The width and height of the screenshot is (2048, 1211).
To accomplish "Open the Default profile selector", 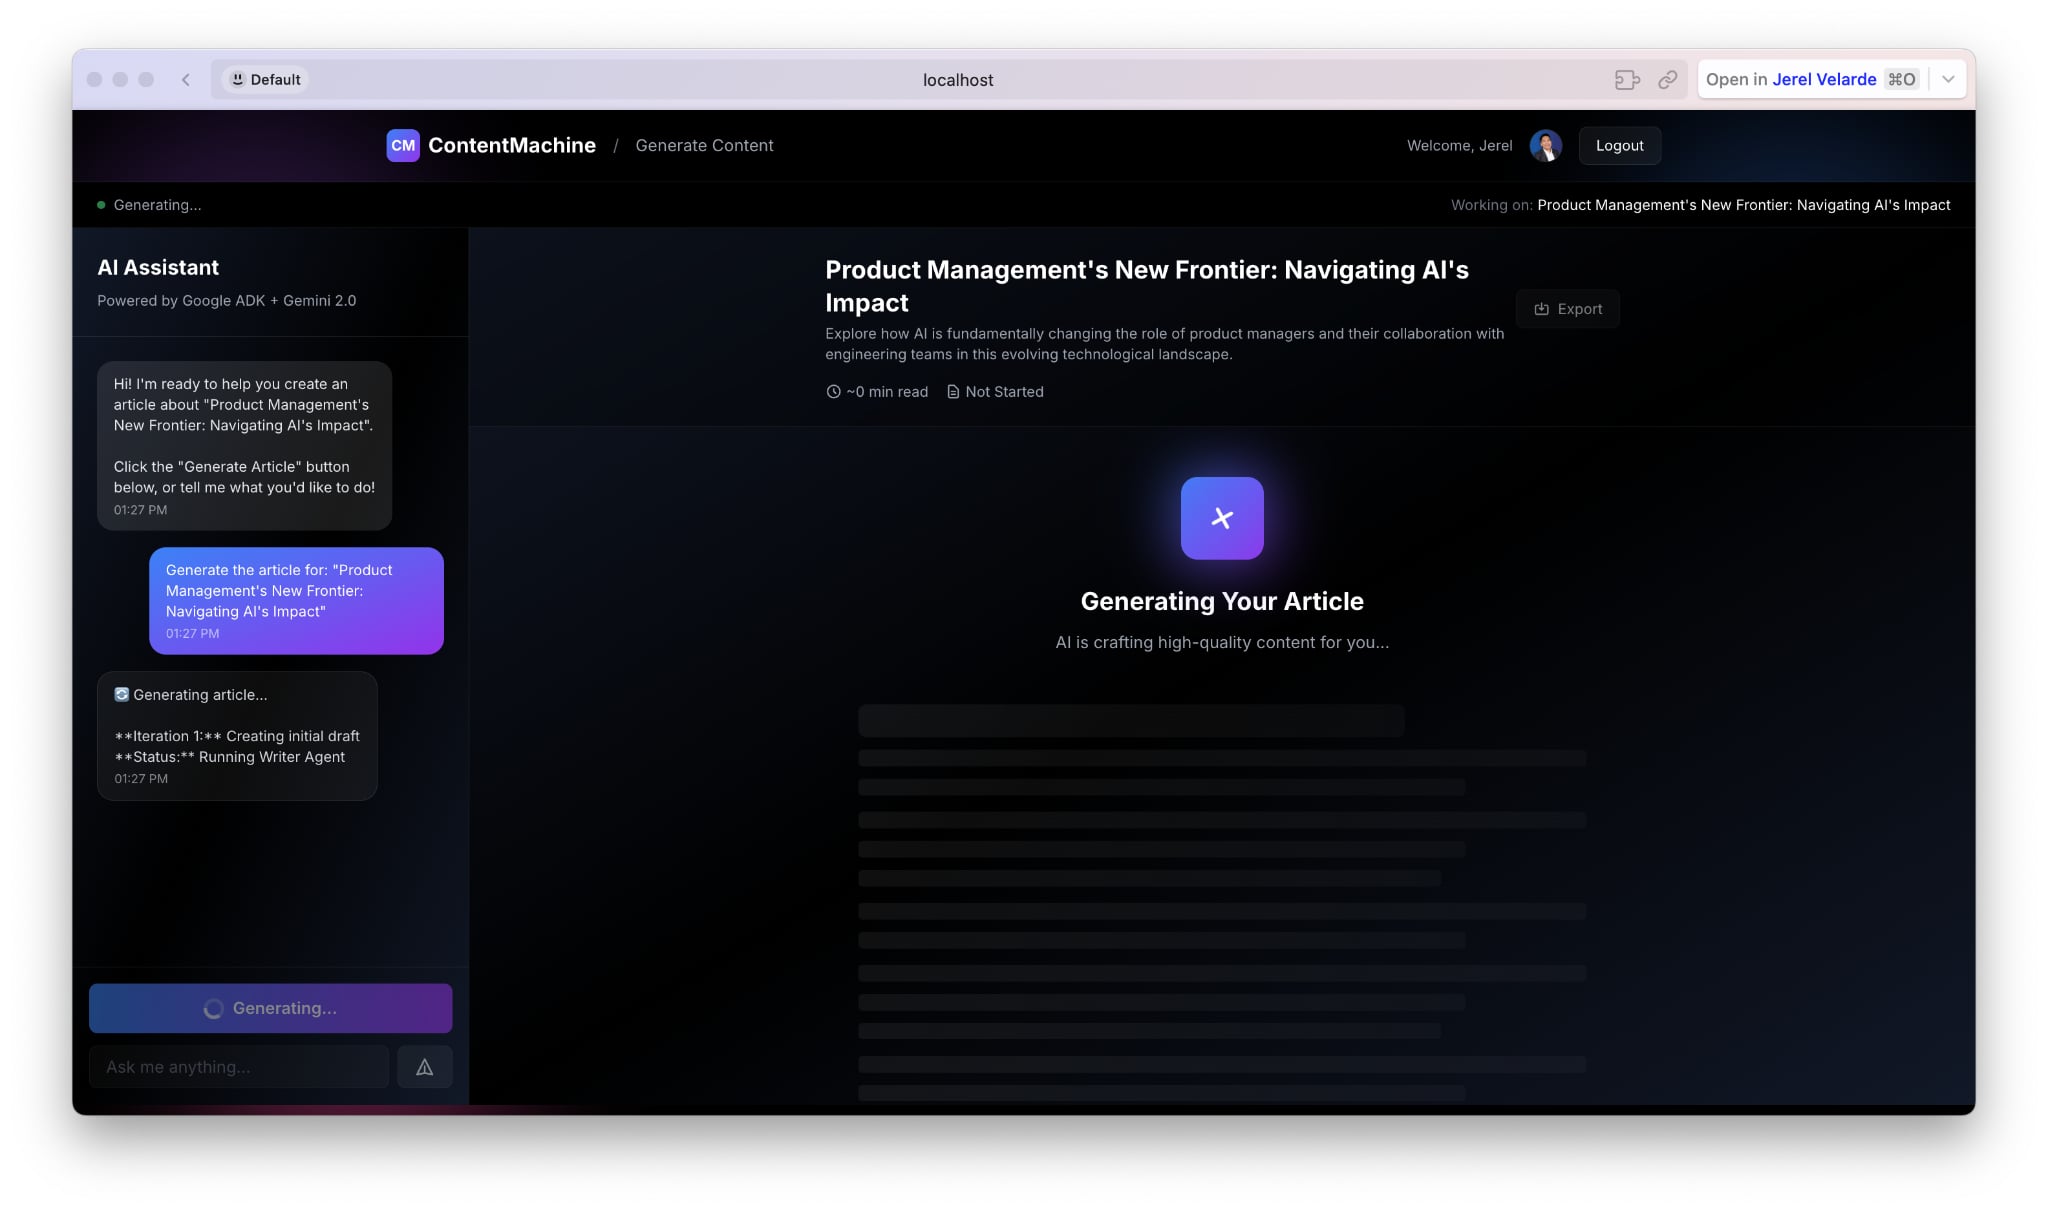I will point(265,80).
